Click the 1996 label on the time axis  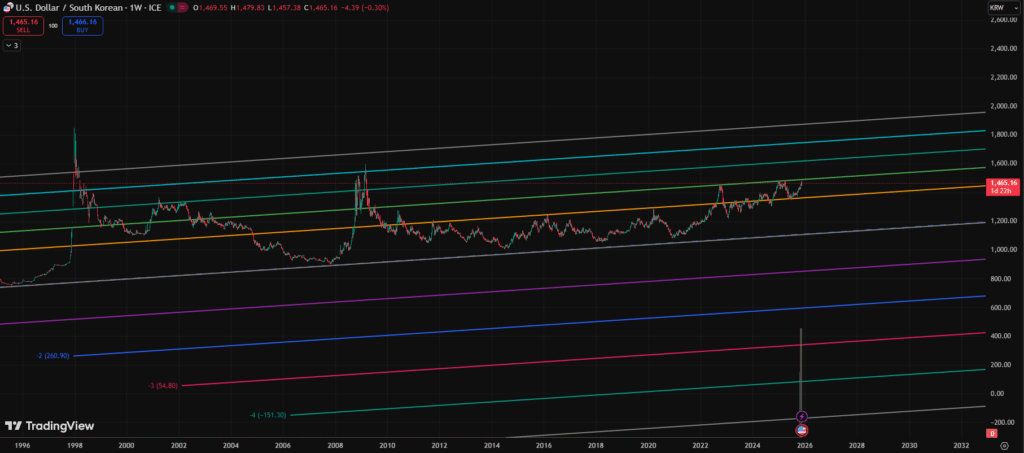(22, 445)
